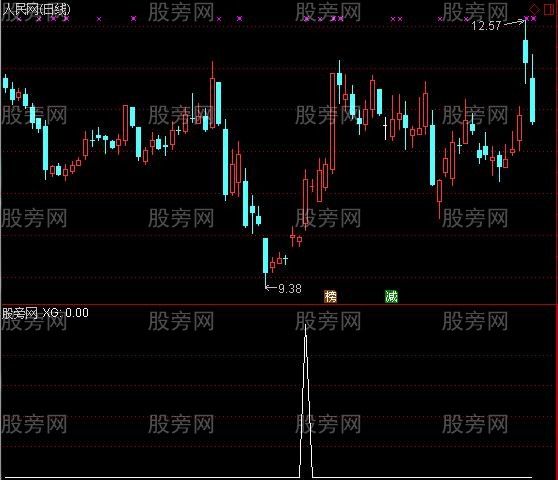The image size is (558, 480).
Task: Click the green 减 badge icon
Action: click(x=391, y=296)
